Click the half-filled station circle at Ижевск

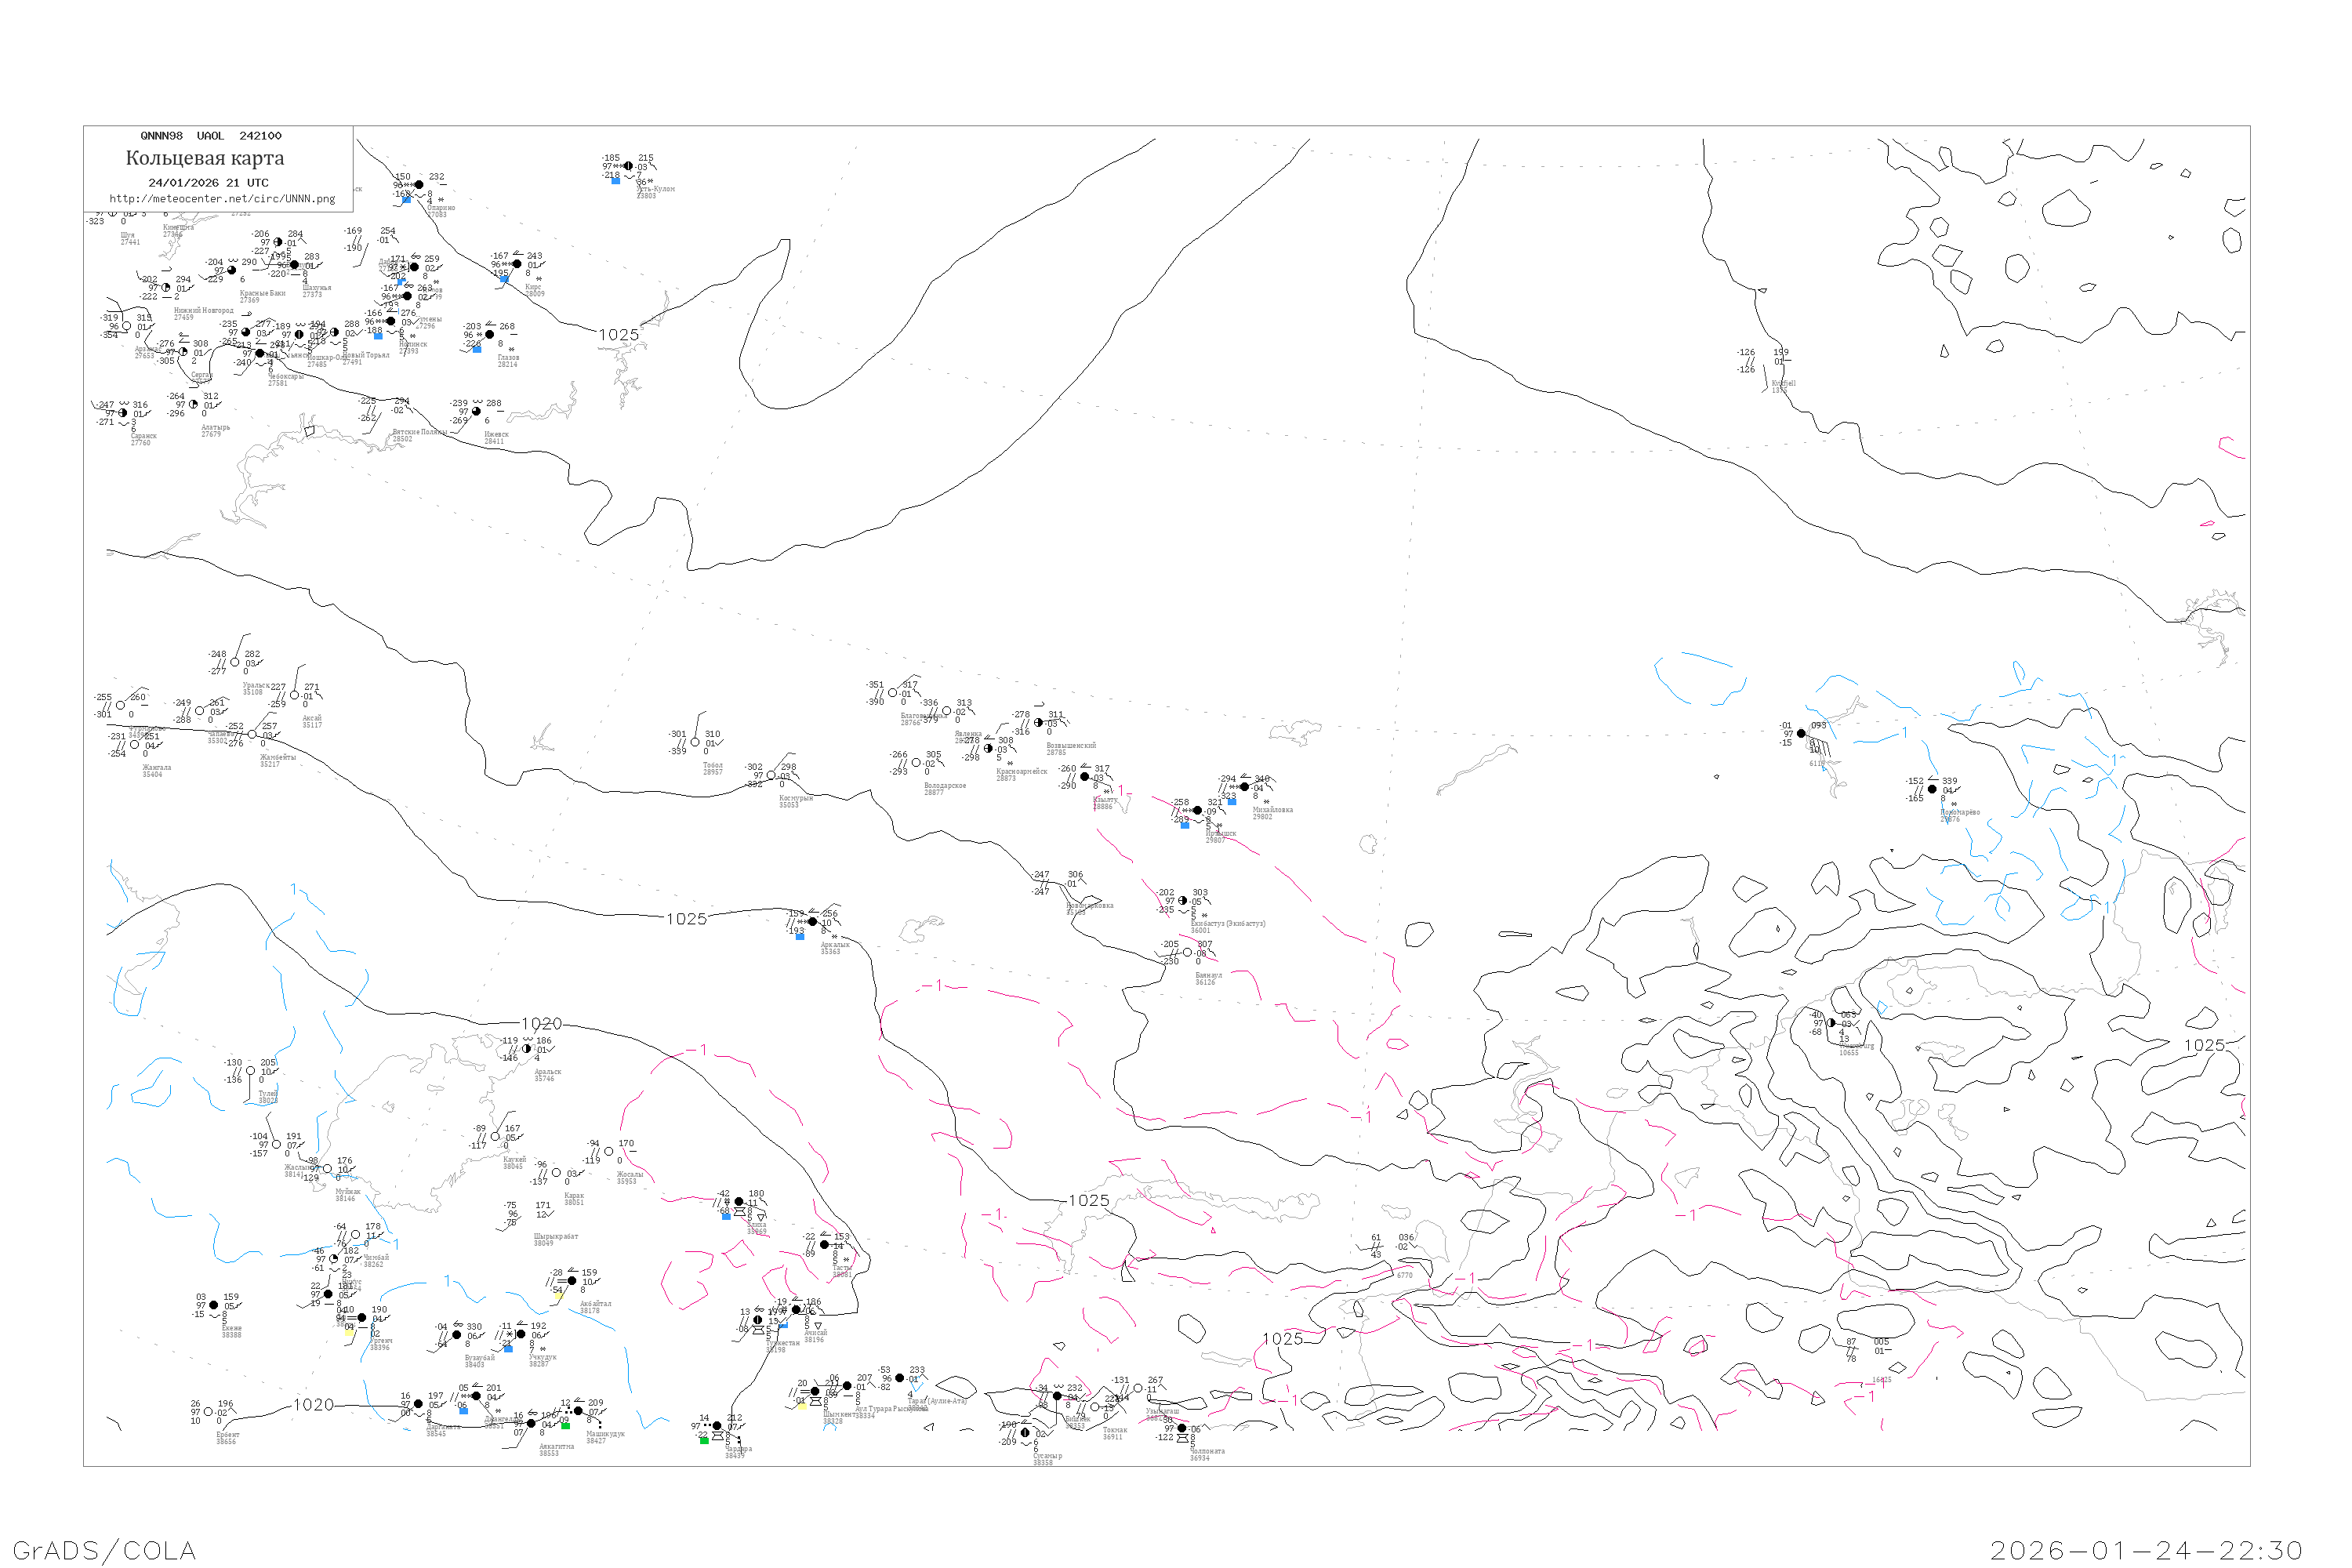[x=477, y=411]
